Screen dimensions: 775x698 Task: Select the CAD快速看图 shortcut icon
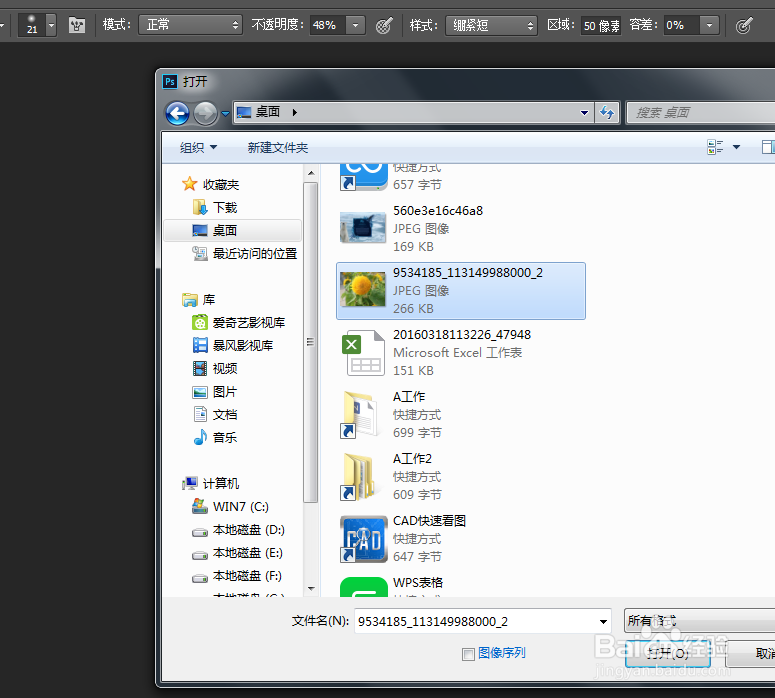(363, 539)
